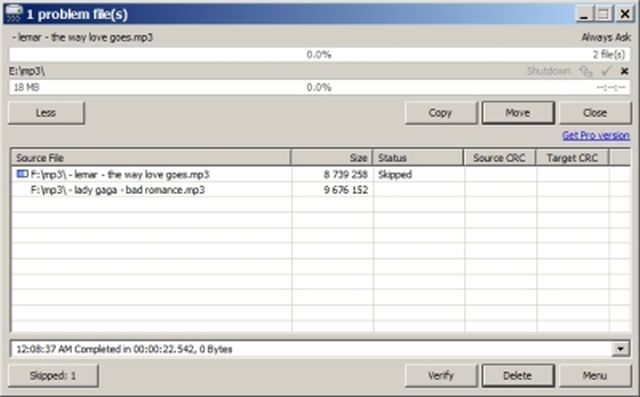Click the file progress bar showing 2 file(s)
This screenshot has height=397, width=640.
click(320, 55)
